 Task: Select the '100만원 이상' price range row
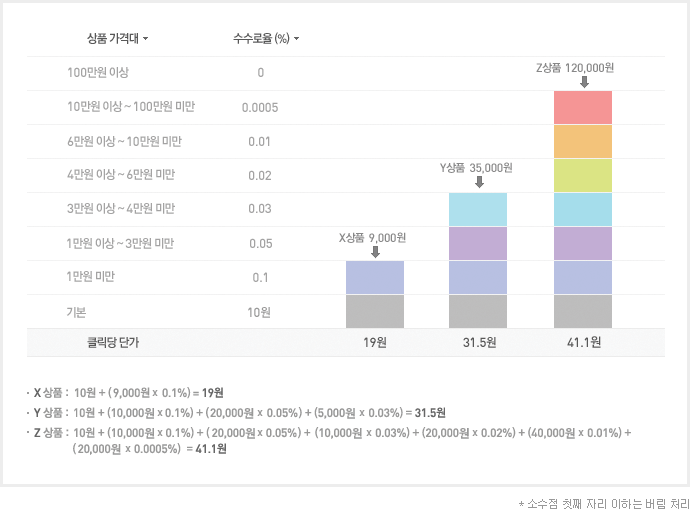click(98, 73)
